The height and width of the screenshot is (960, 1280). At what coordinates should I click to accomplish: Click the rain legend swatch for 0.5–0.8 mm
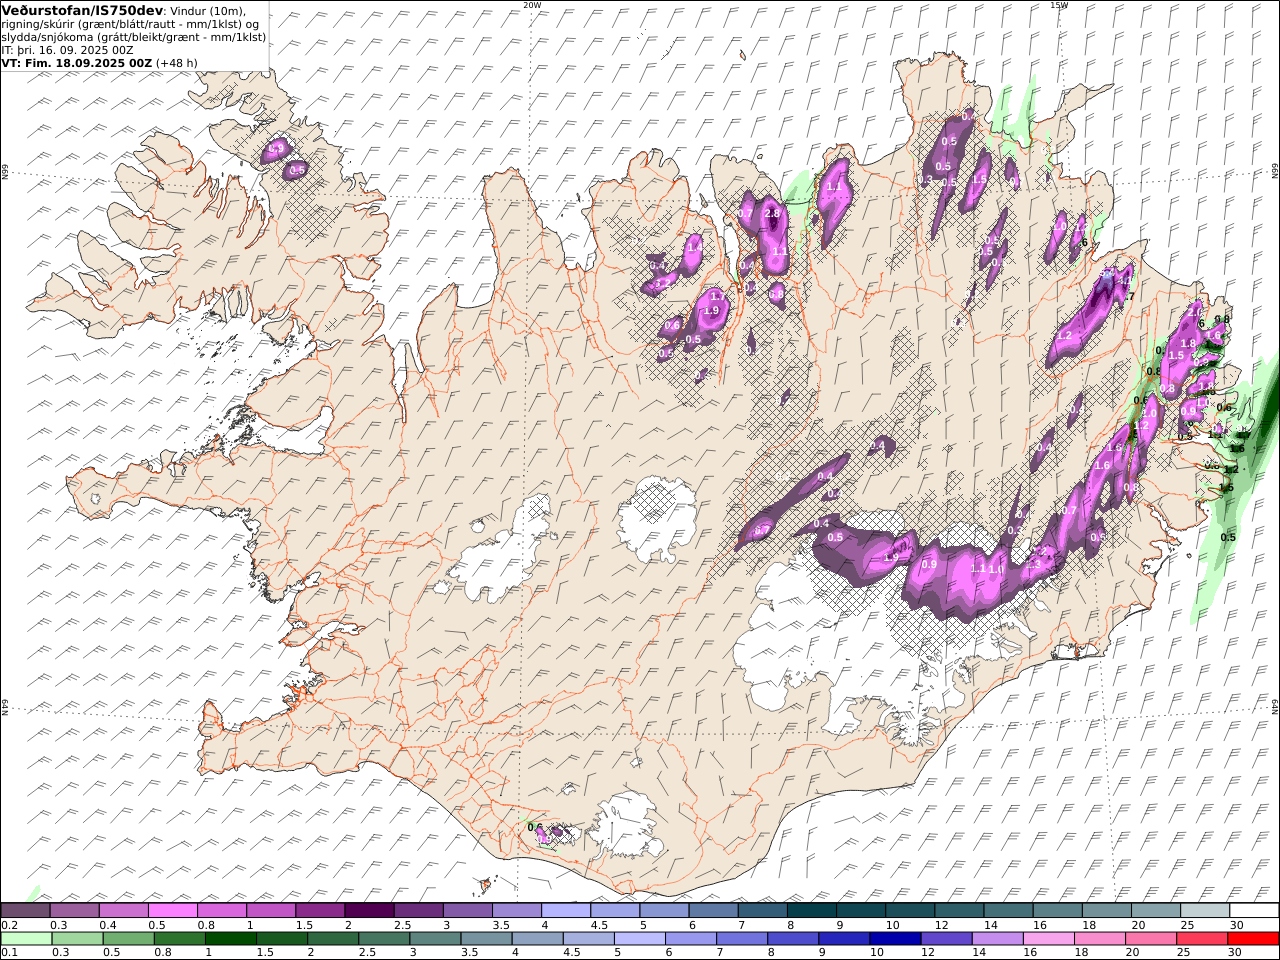coord(129,938)
